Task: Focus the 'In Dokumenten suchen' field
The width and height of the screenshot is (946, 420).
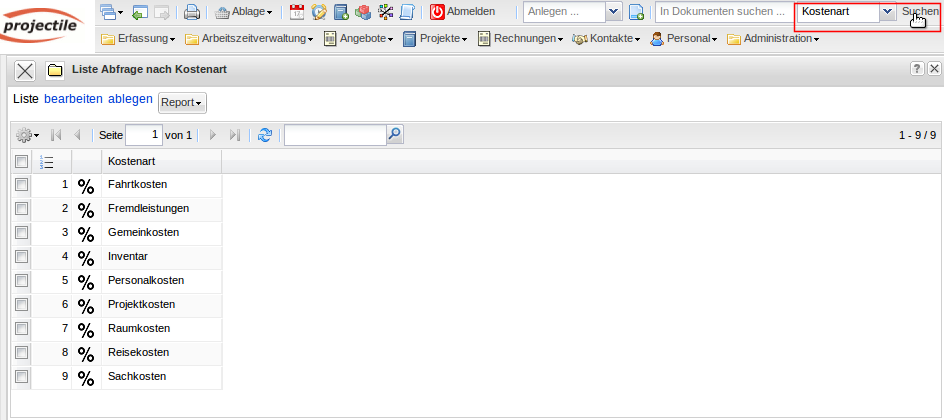Action: click(x=725, y=11)
